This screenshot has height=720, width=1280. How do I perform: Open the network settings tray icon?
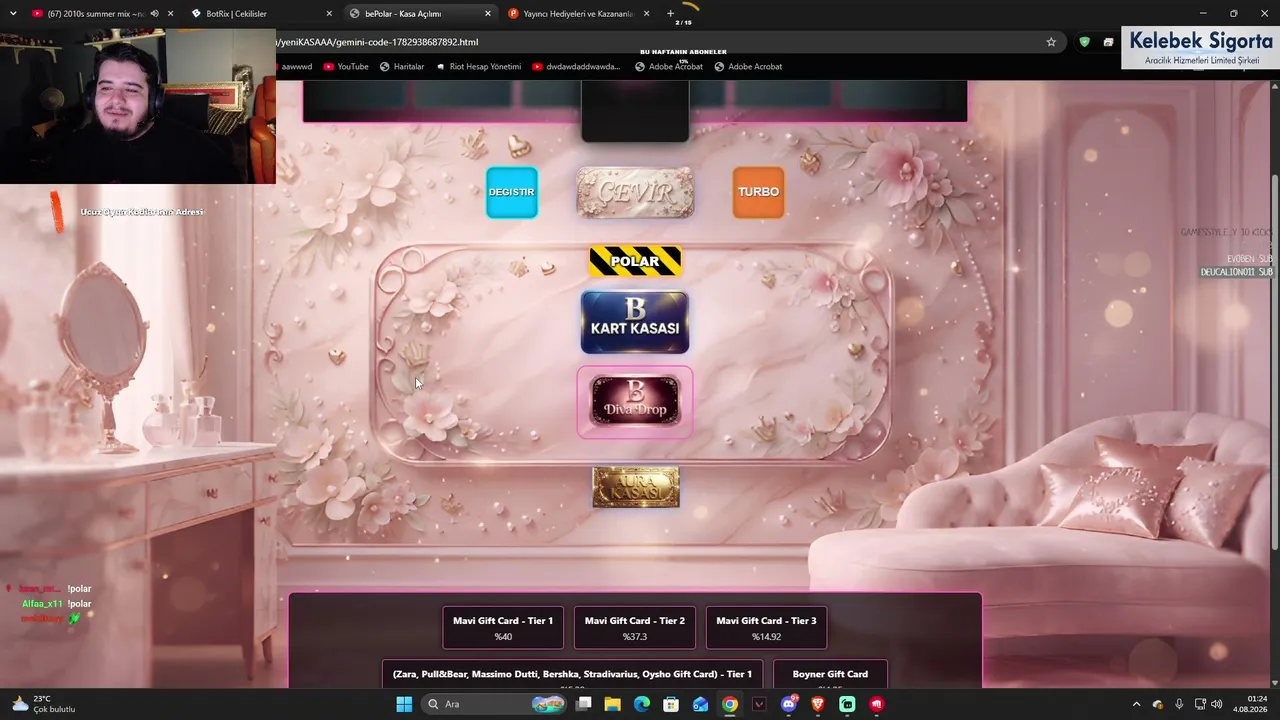click(x=1200, y=704)
